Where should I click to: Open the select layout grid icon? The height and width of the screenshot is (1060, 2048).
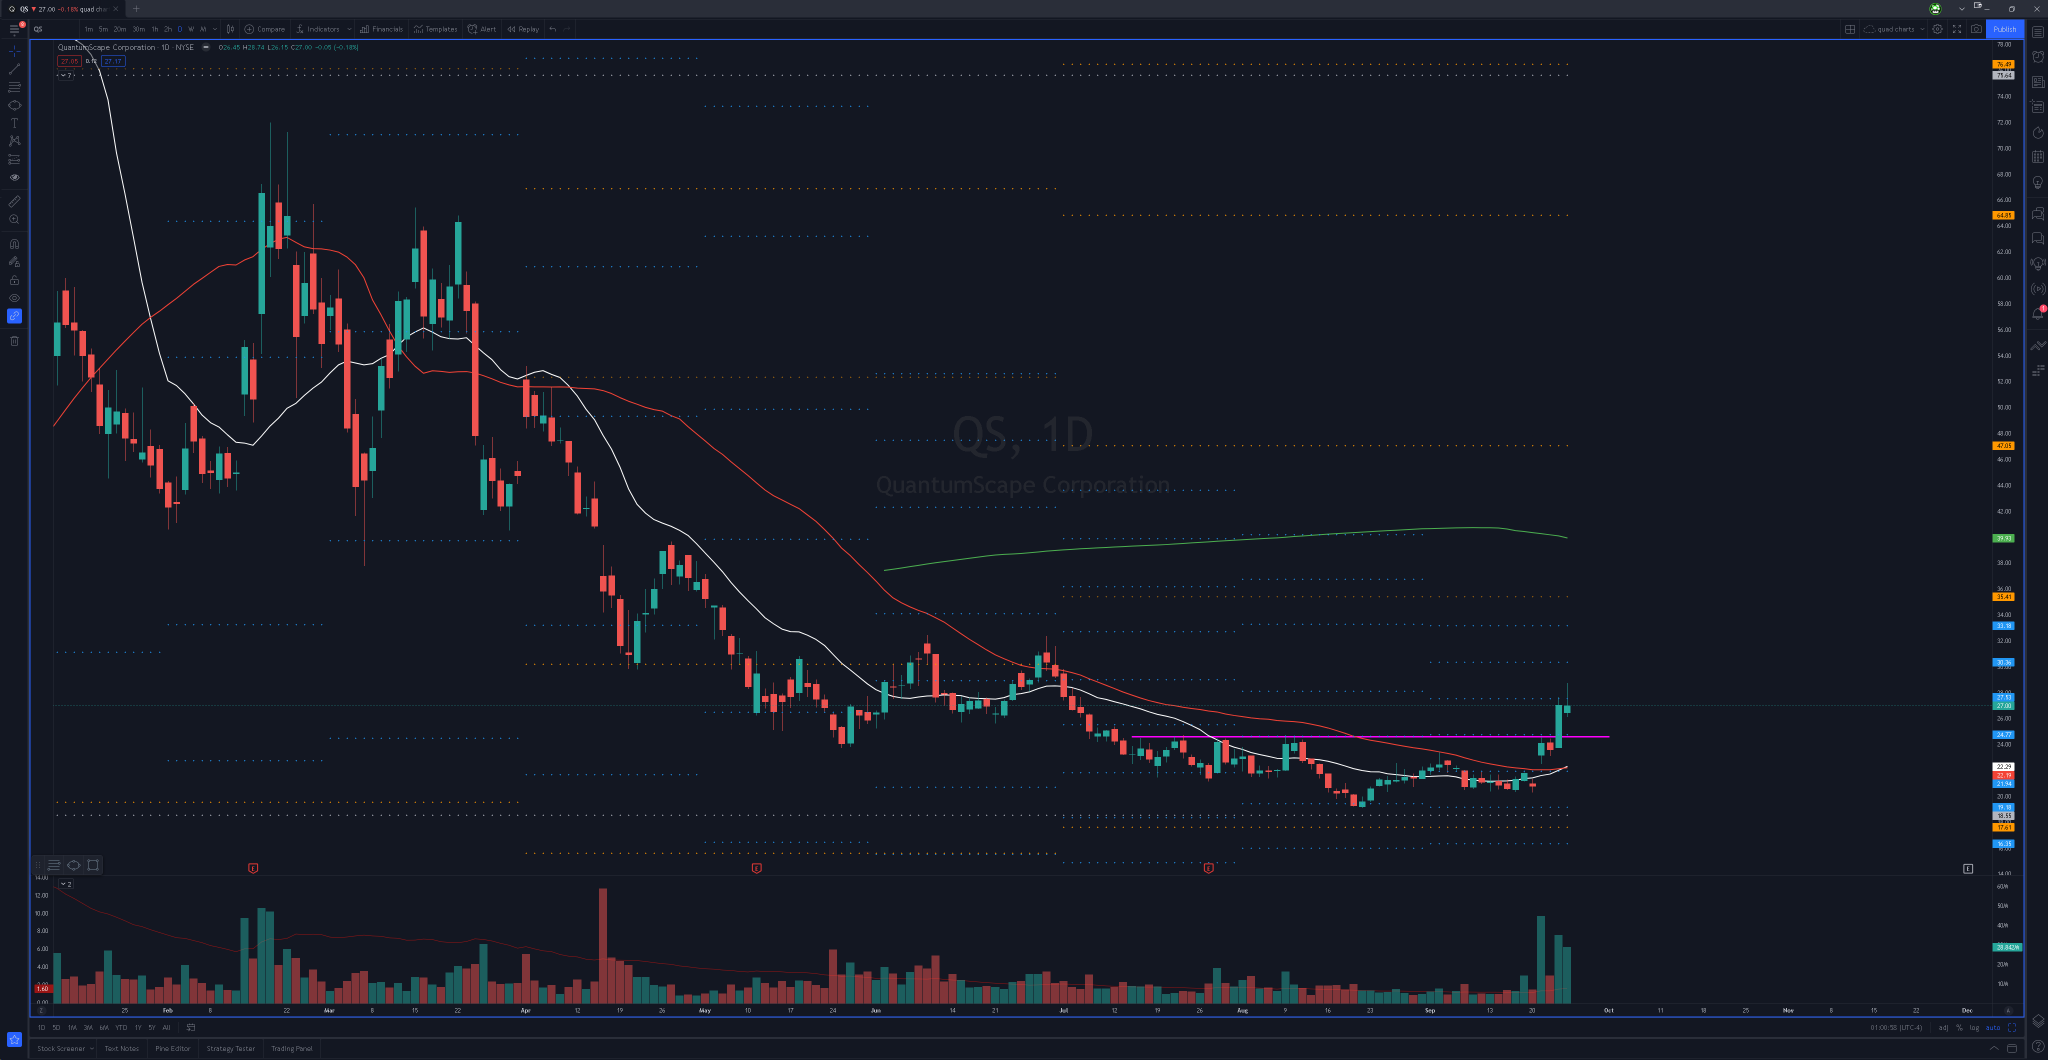pos(1850,29)
